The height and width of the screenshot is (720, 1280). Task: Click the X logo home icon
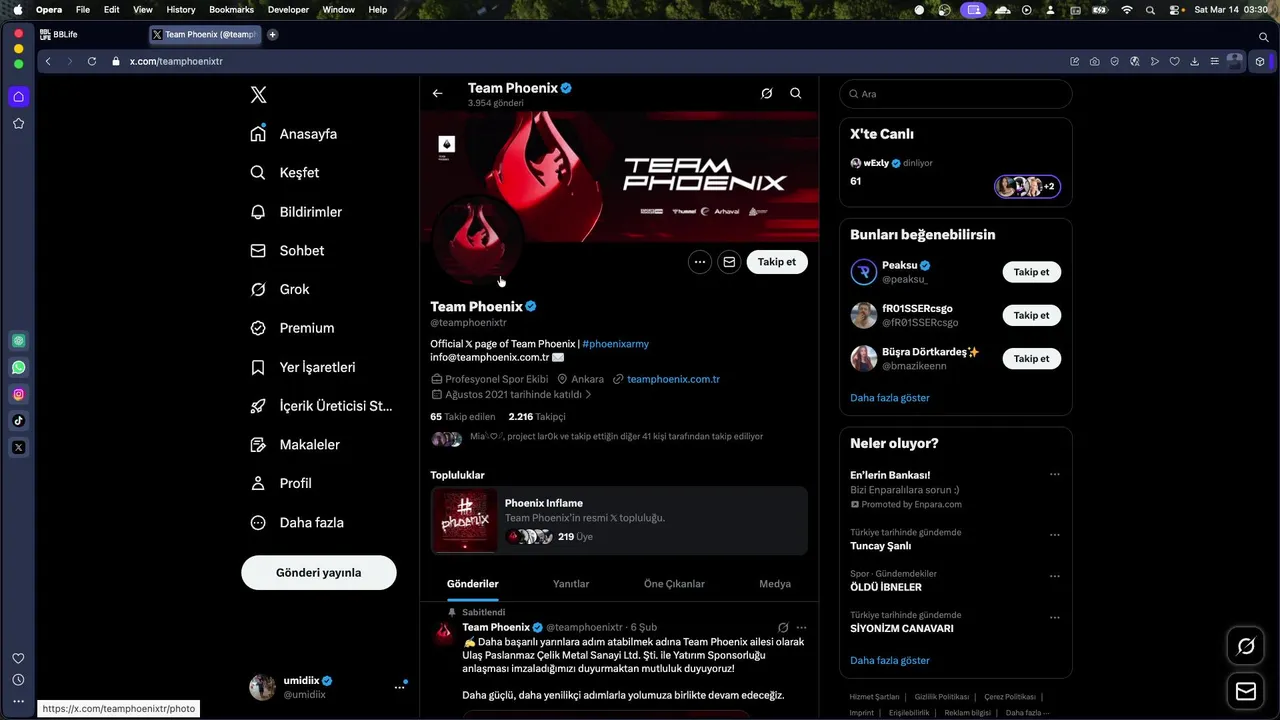coord(258,95)
